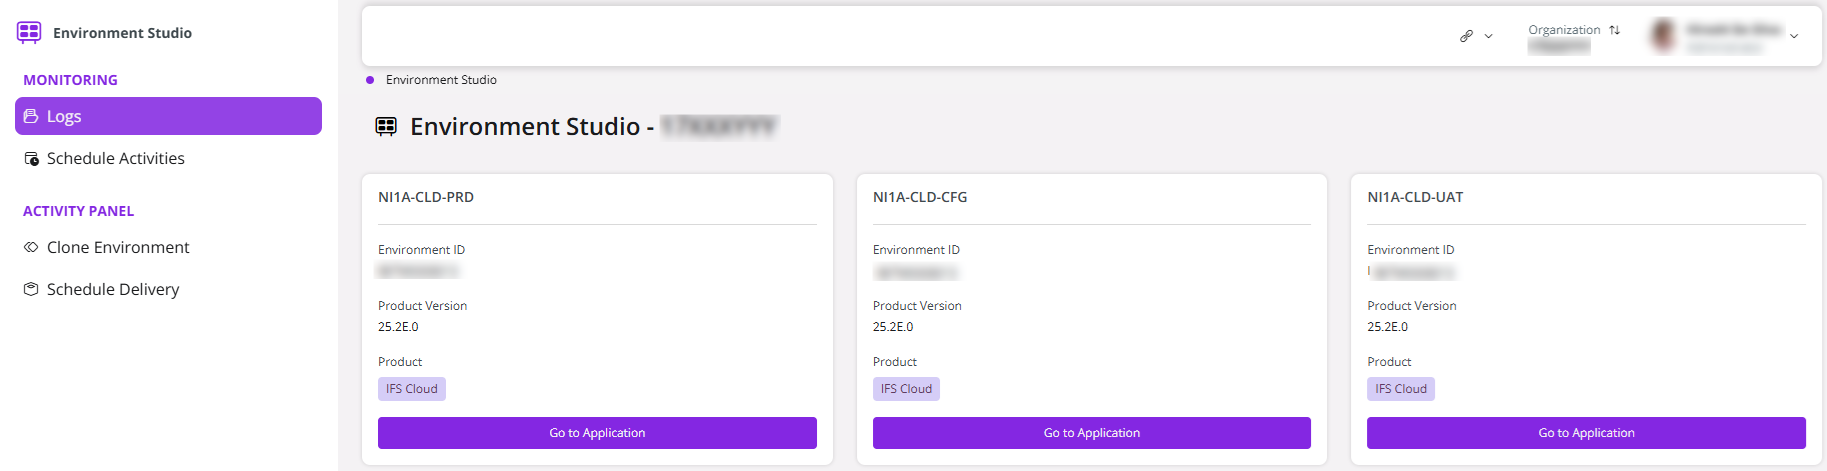Click the Organization sort arrows icon
The image size is (1827, 471).
pyautogui.click(x=1614, y=30)
